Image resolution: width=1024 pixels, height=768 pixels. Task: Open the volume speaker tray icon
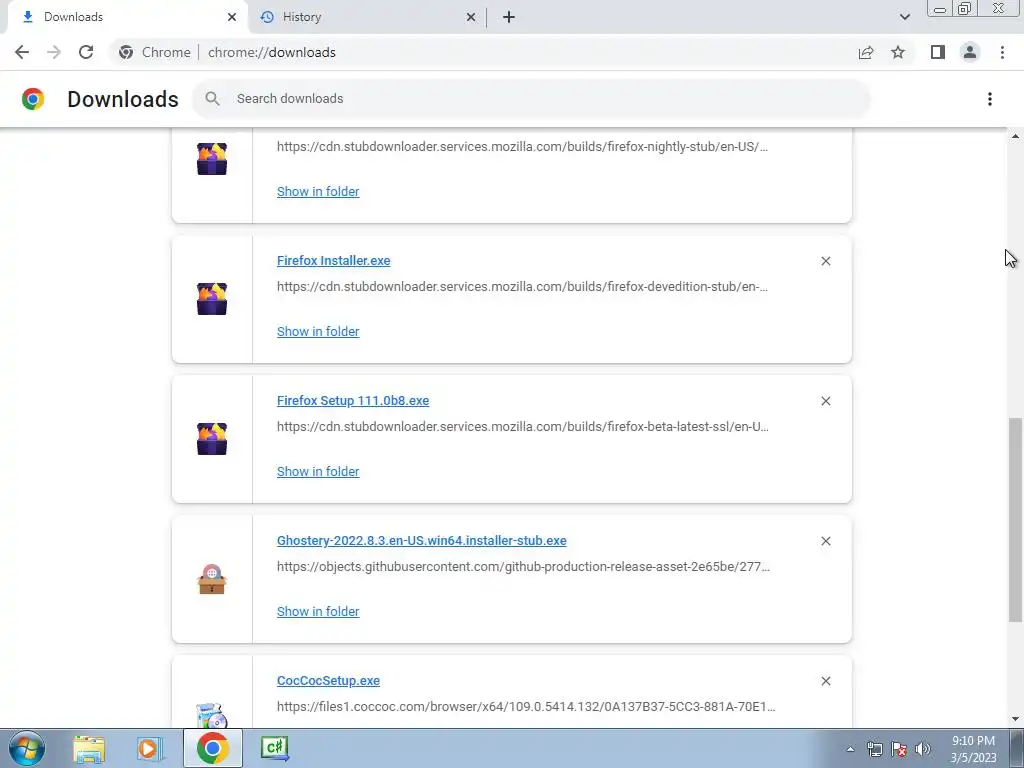tap(923, 749)
